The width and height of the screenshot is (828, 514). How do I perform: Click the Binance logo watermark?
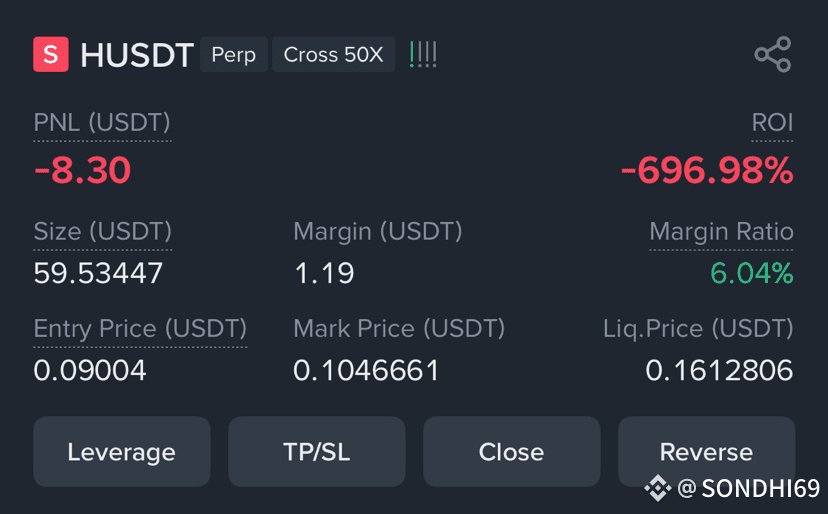tap(657, 488)
